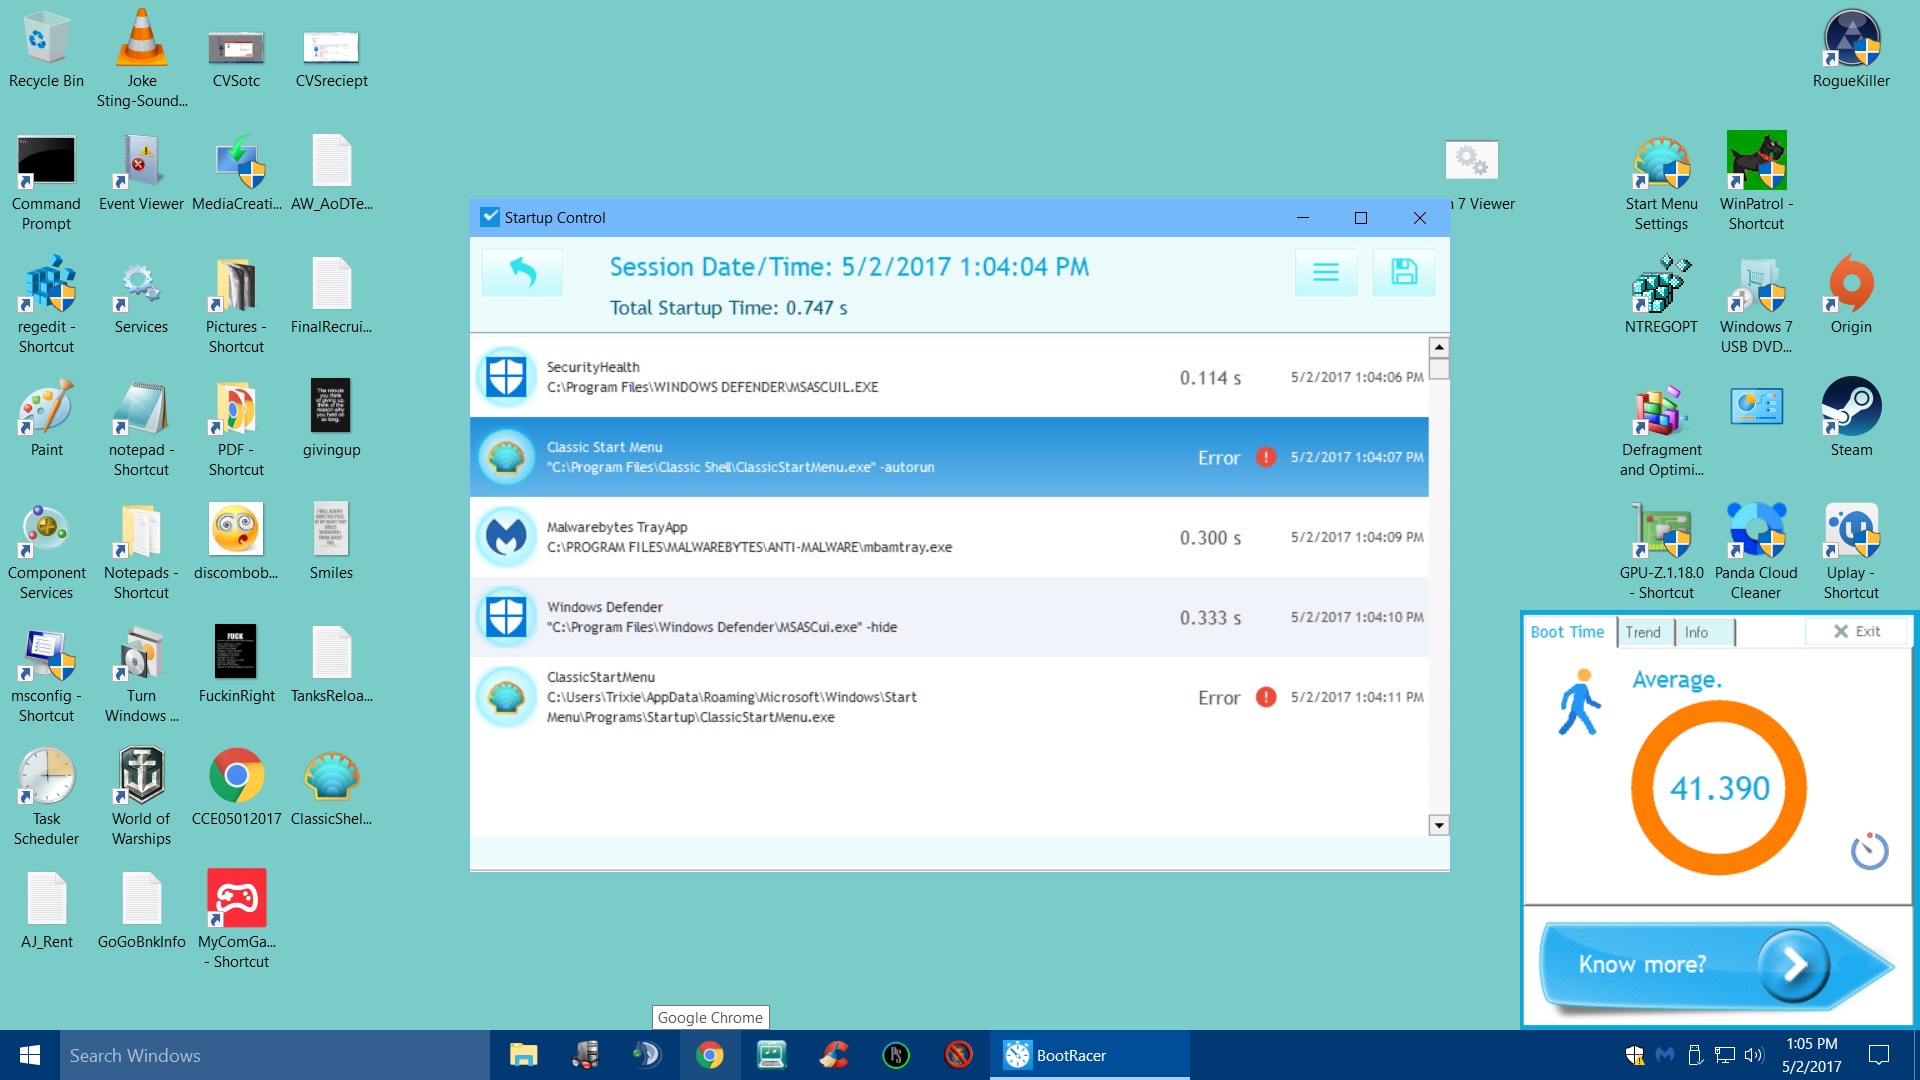Viewport: 1920px width, 1080px height.
Task: Click the red error icon for Classic Start Menu
Action: click(1266, 457)
